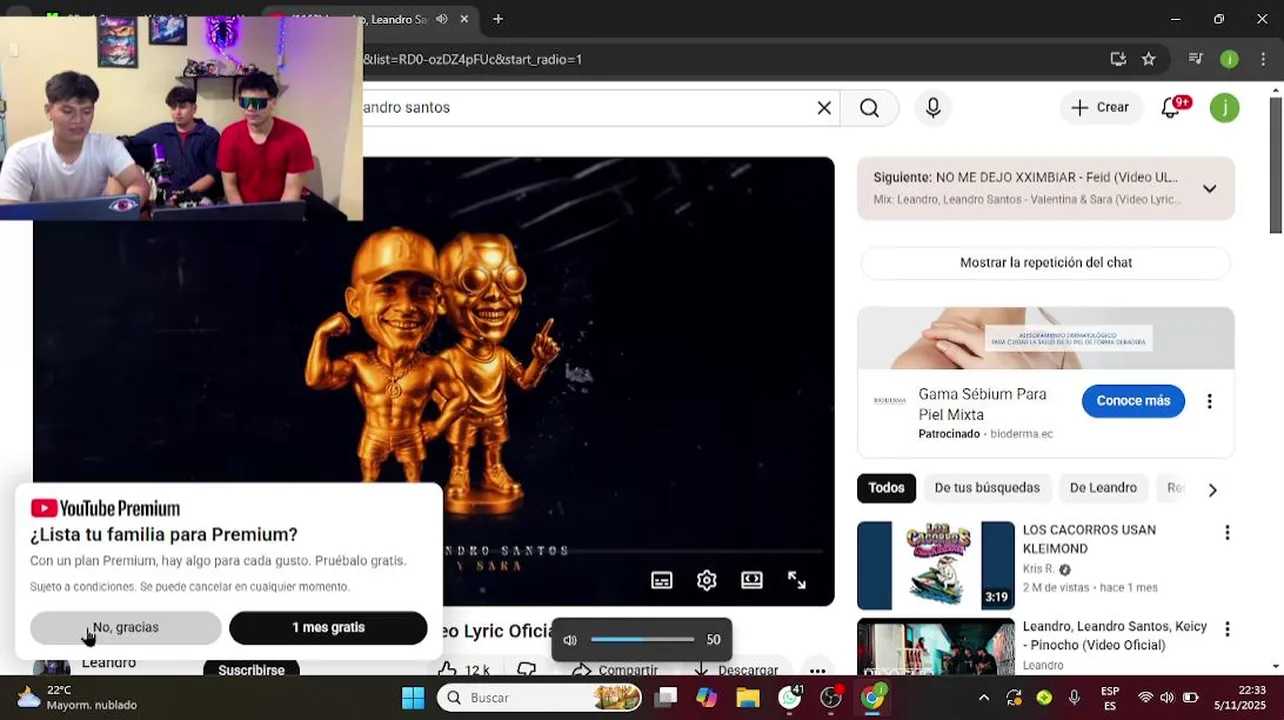Viewport: 1284px width, 720px height.
Task: Select the Todos filter chip
Action: pos(886,488)
